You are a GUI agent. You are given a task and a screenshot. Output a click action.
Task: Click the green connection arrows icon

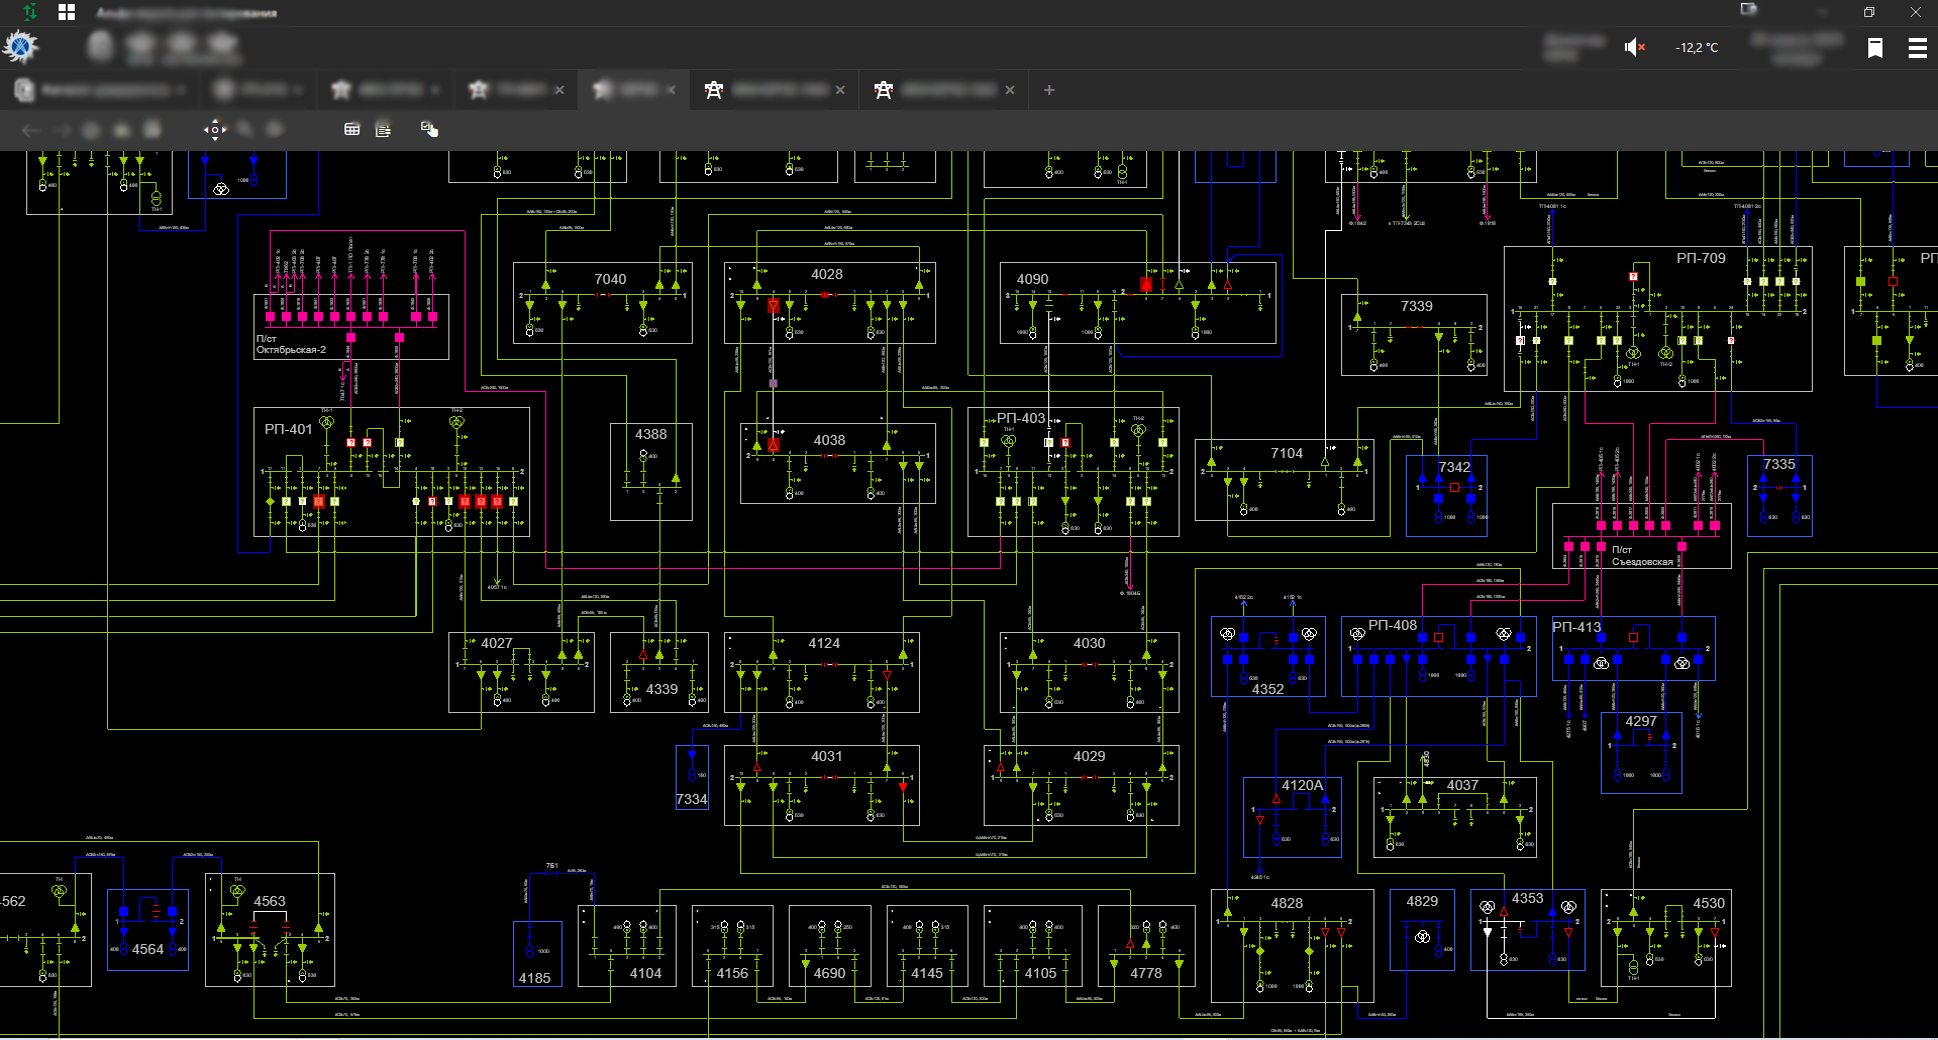[30, 12]
